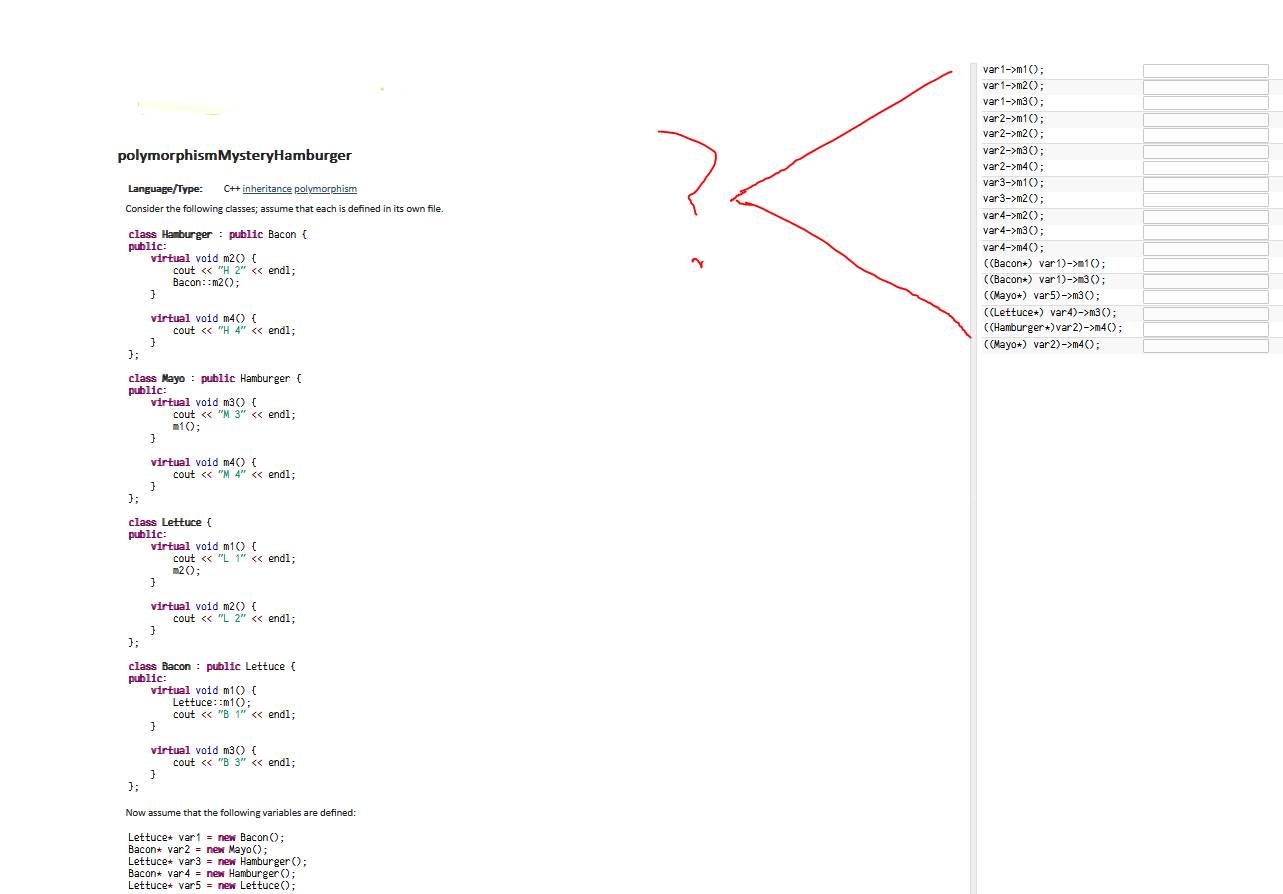Focus the input beside var3->m2();
The width and height of the screenshot is (1283, 894).
[x=1205, y=198]
